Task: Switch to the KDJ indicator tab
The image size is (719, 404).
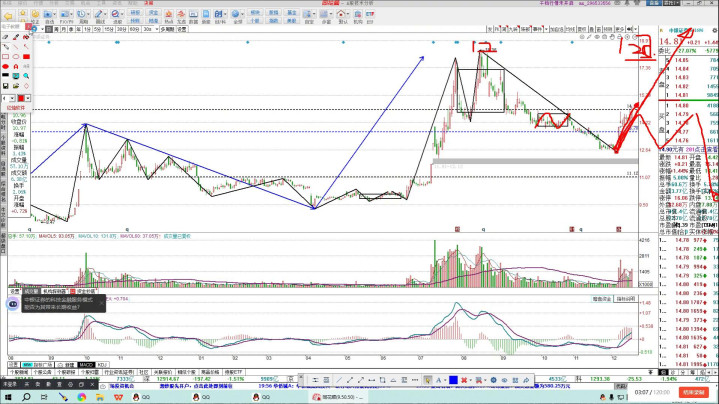Action: tap(101, 364)
